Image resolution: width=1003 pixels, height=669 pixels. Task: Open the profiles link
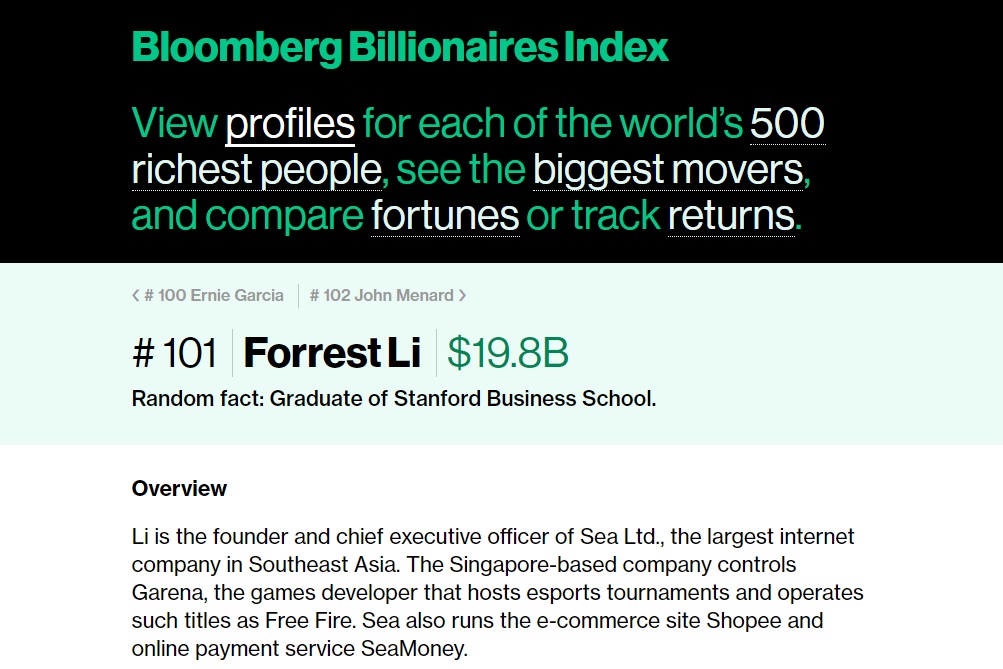tap(290, 122)
